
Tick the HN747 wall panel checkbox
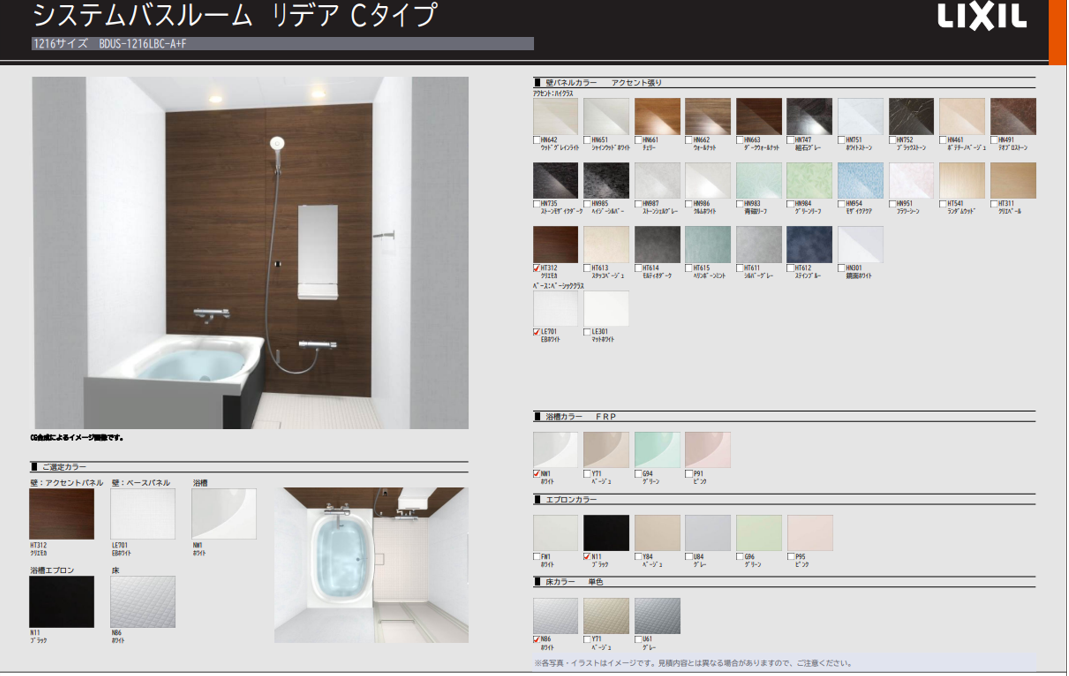pos(790,141)
